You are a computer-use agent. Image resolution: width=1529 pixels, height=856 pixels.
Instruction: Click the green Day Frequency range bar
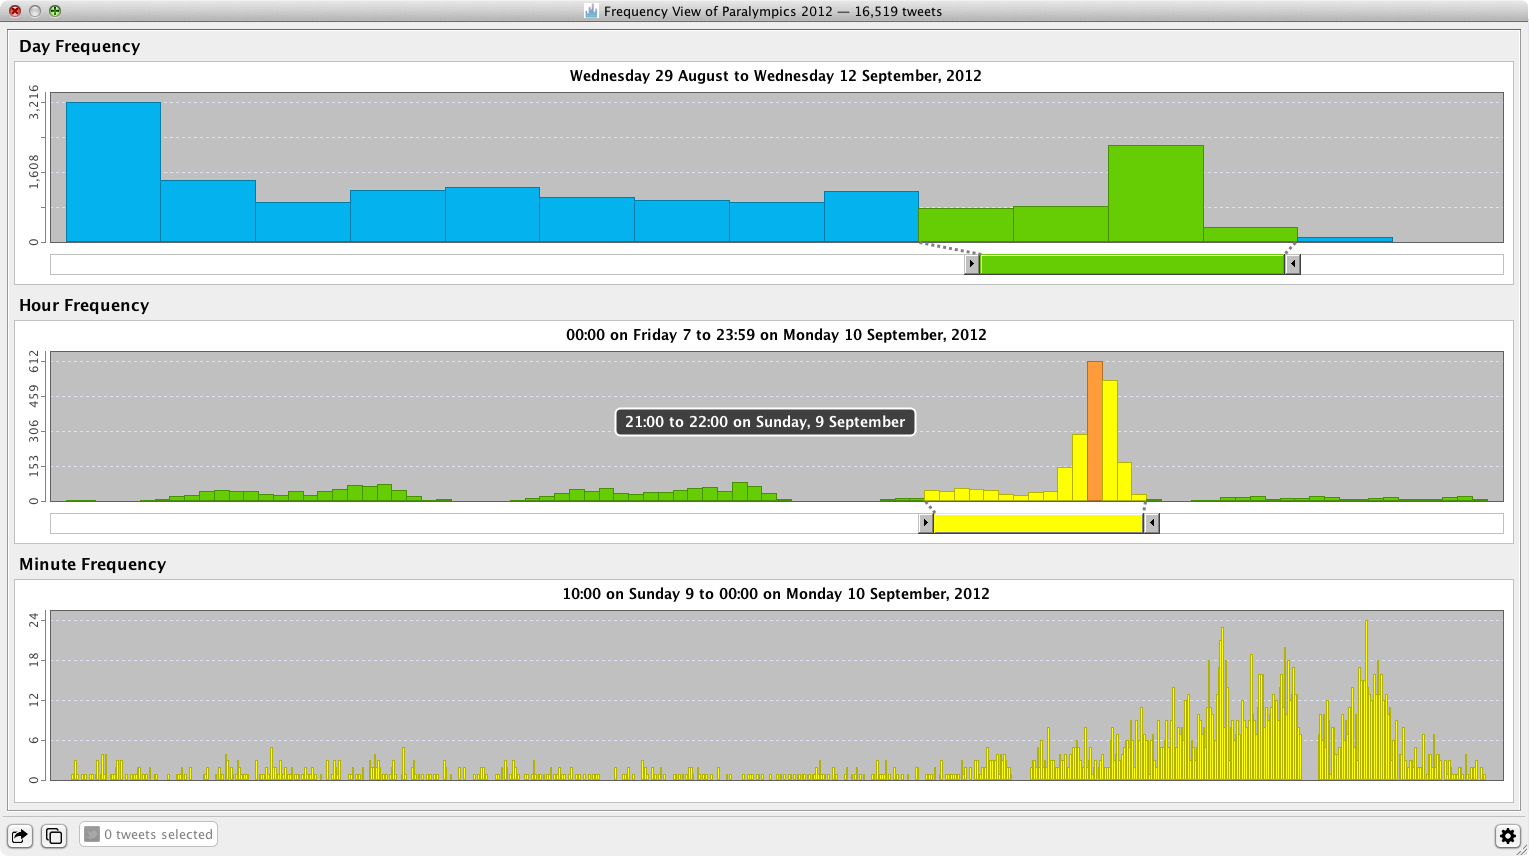tap(1132, 264)
